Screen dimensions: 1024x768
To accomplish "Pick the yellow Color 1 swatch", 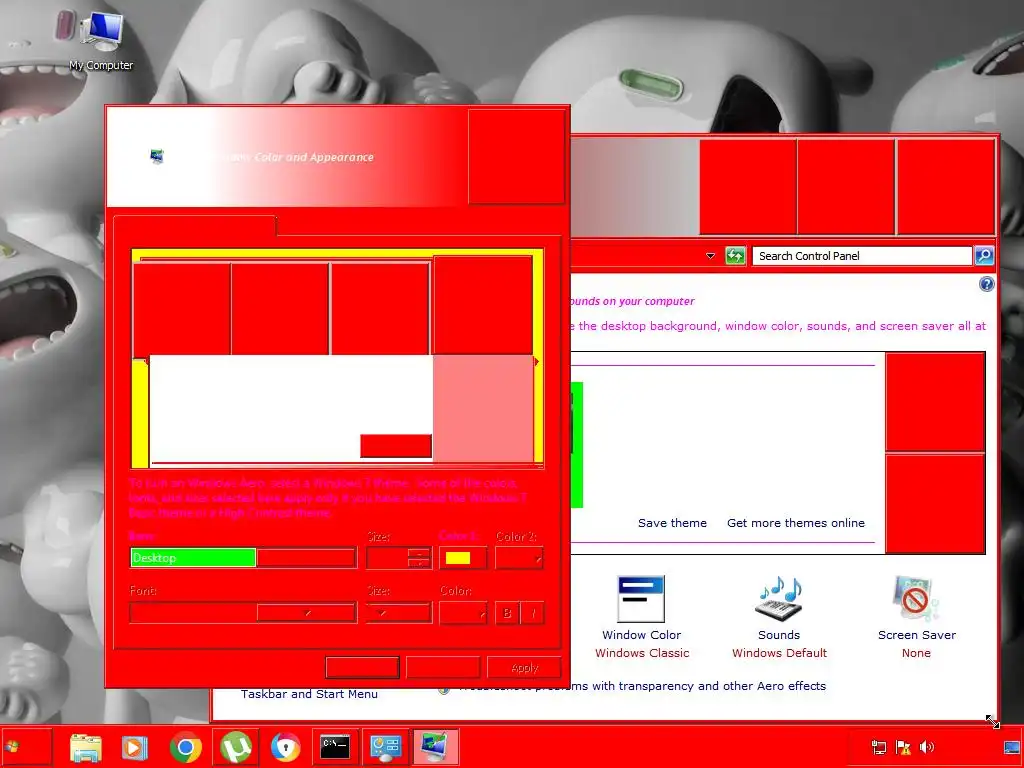I will click(463, 558).
